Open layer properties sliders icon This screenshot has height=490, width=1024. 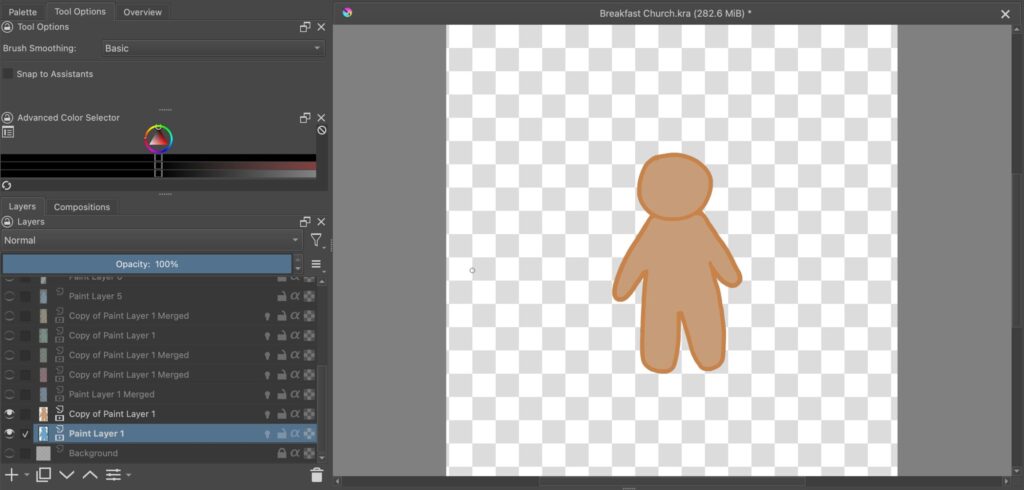coord(114,475)
